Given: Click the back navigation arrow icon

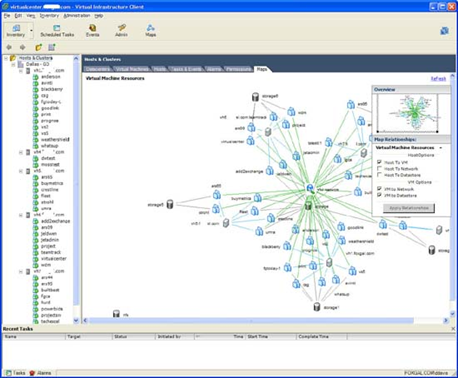Looking at the screenshot, I should [9, 47].
